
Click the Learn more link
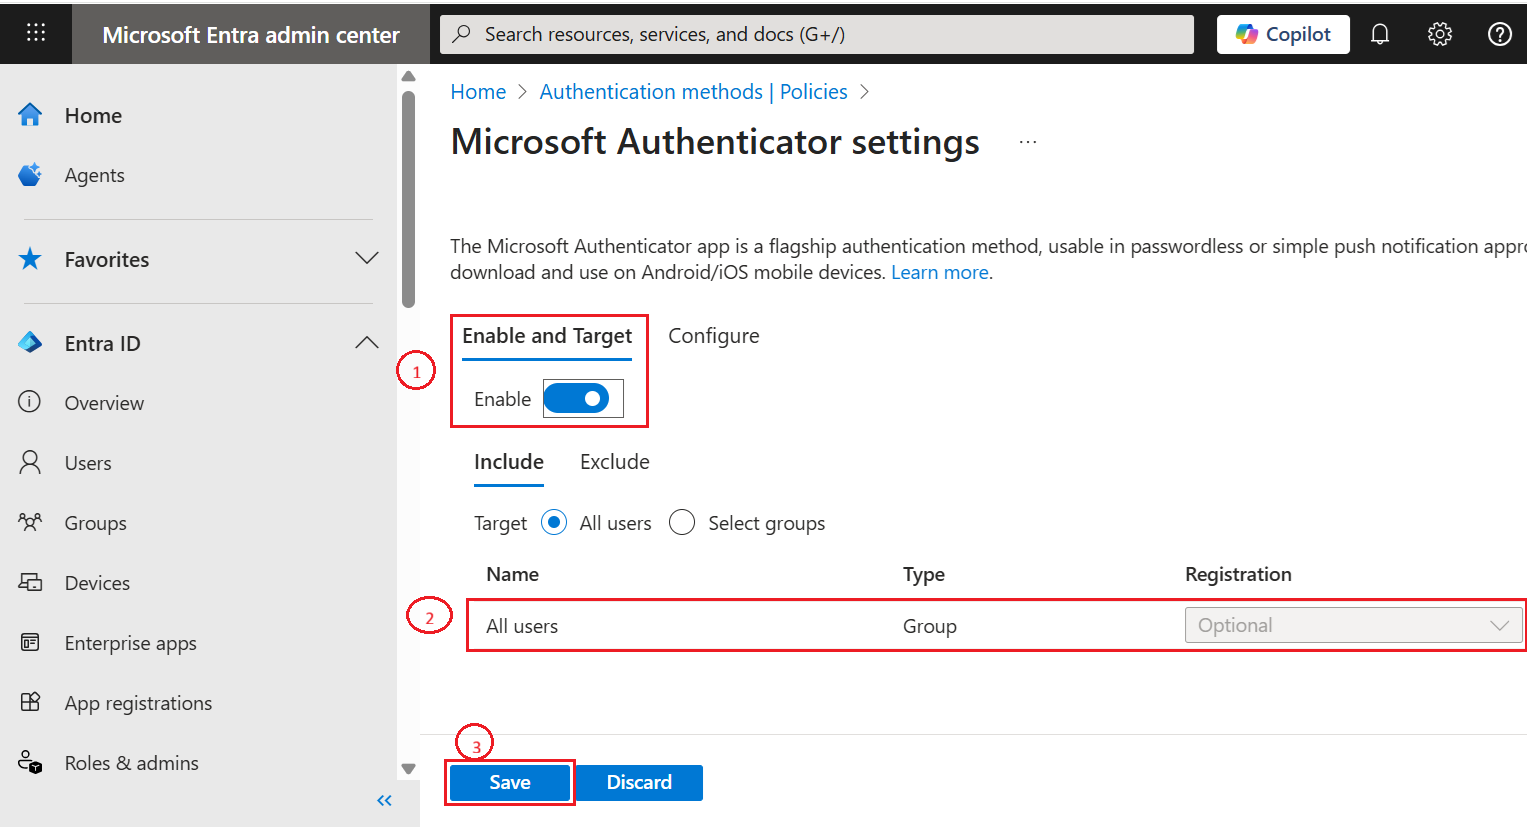939,272
